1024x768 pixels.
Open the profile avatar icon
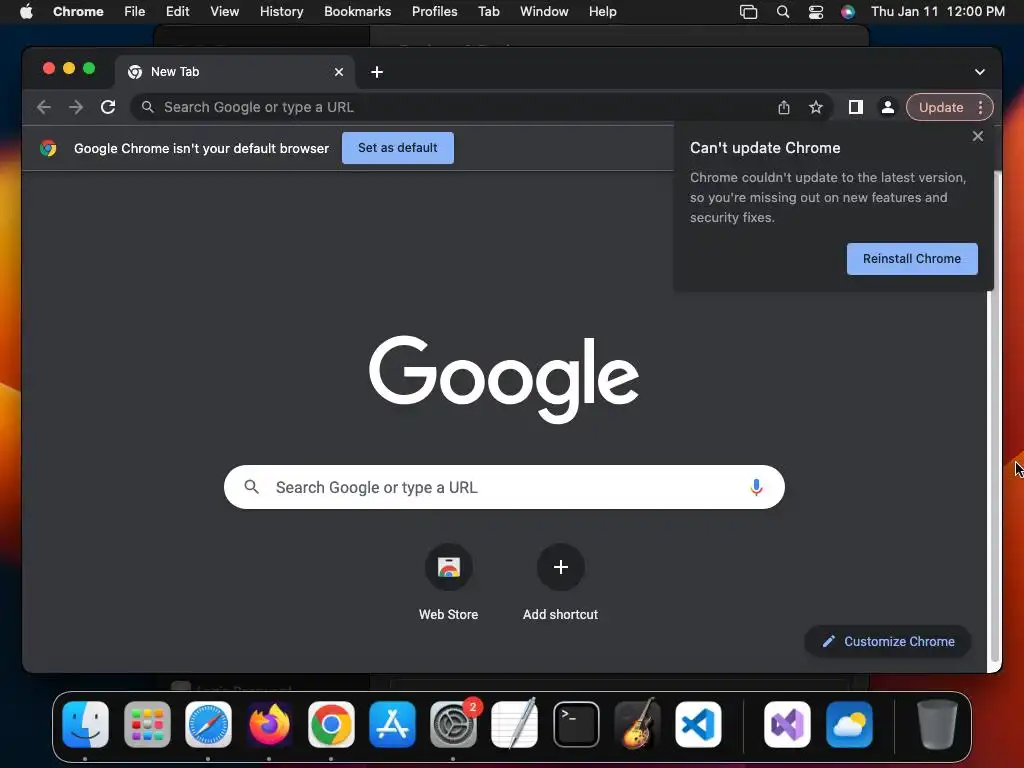click(888, 107)
